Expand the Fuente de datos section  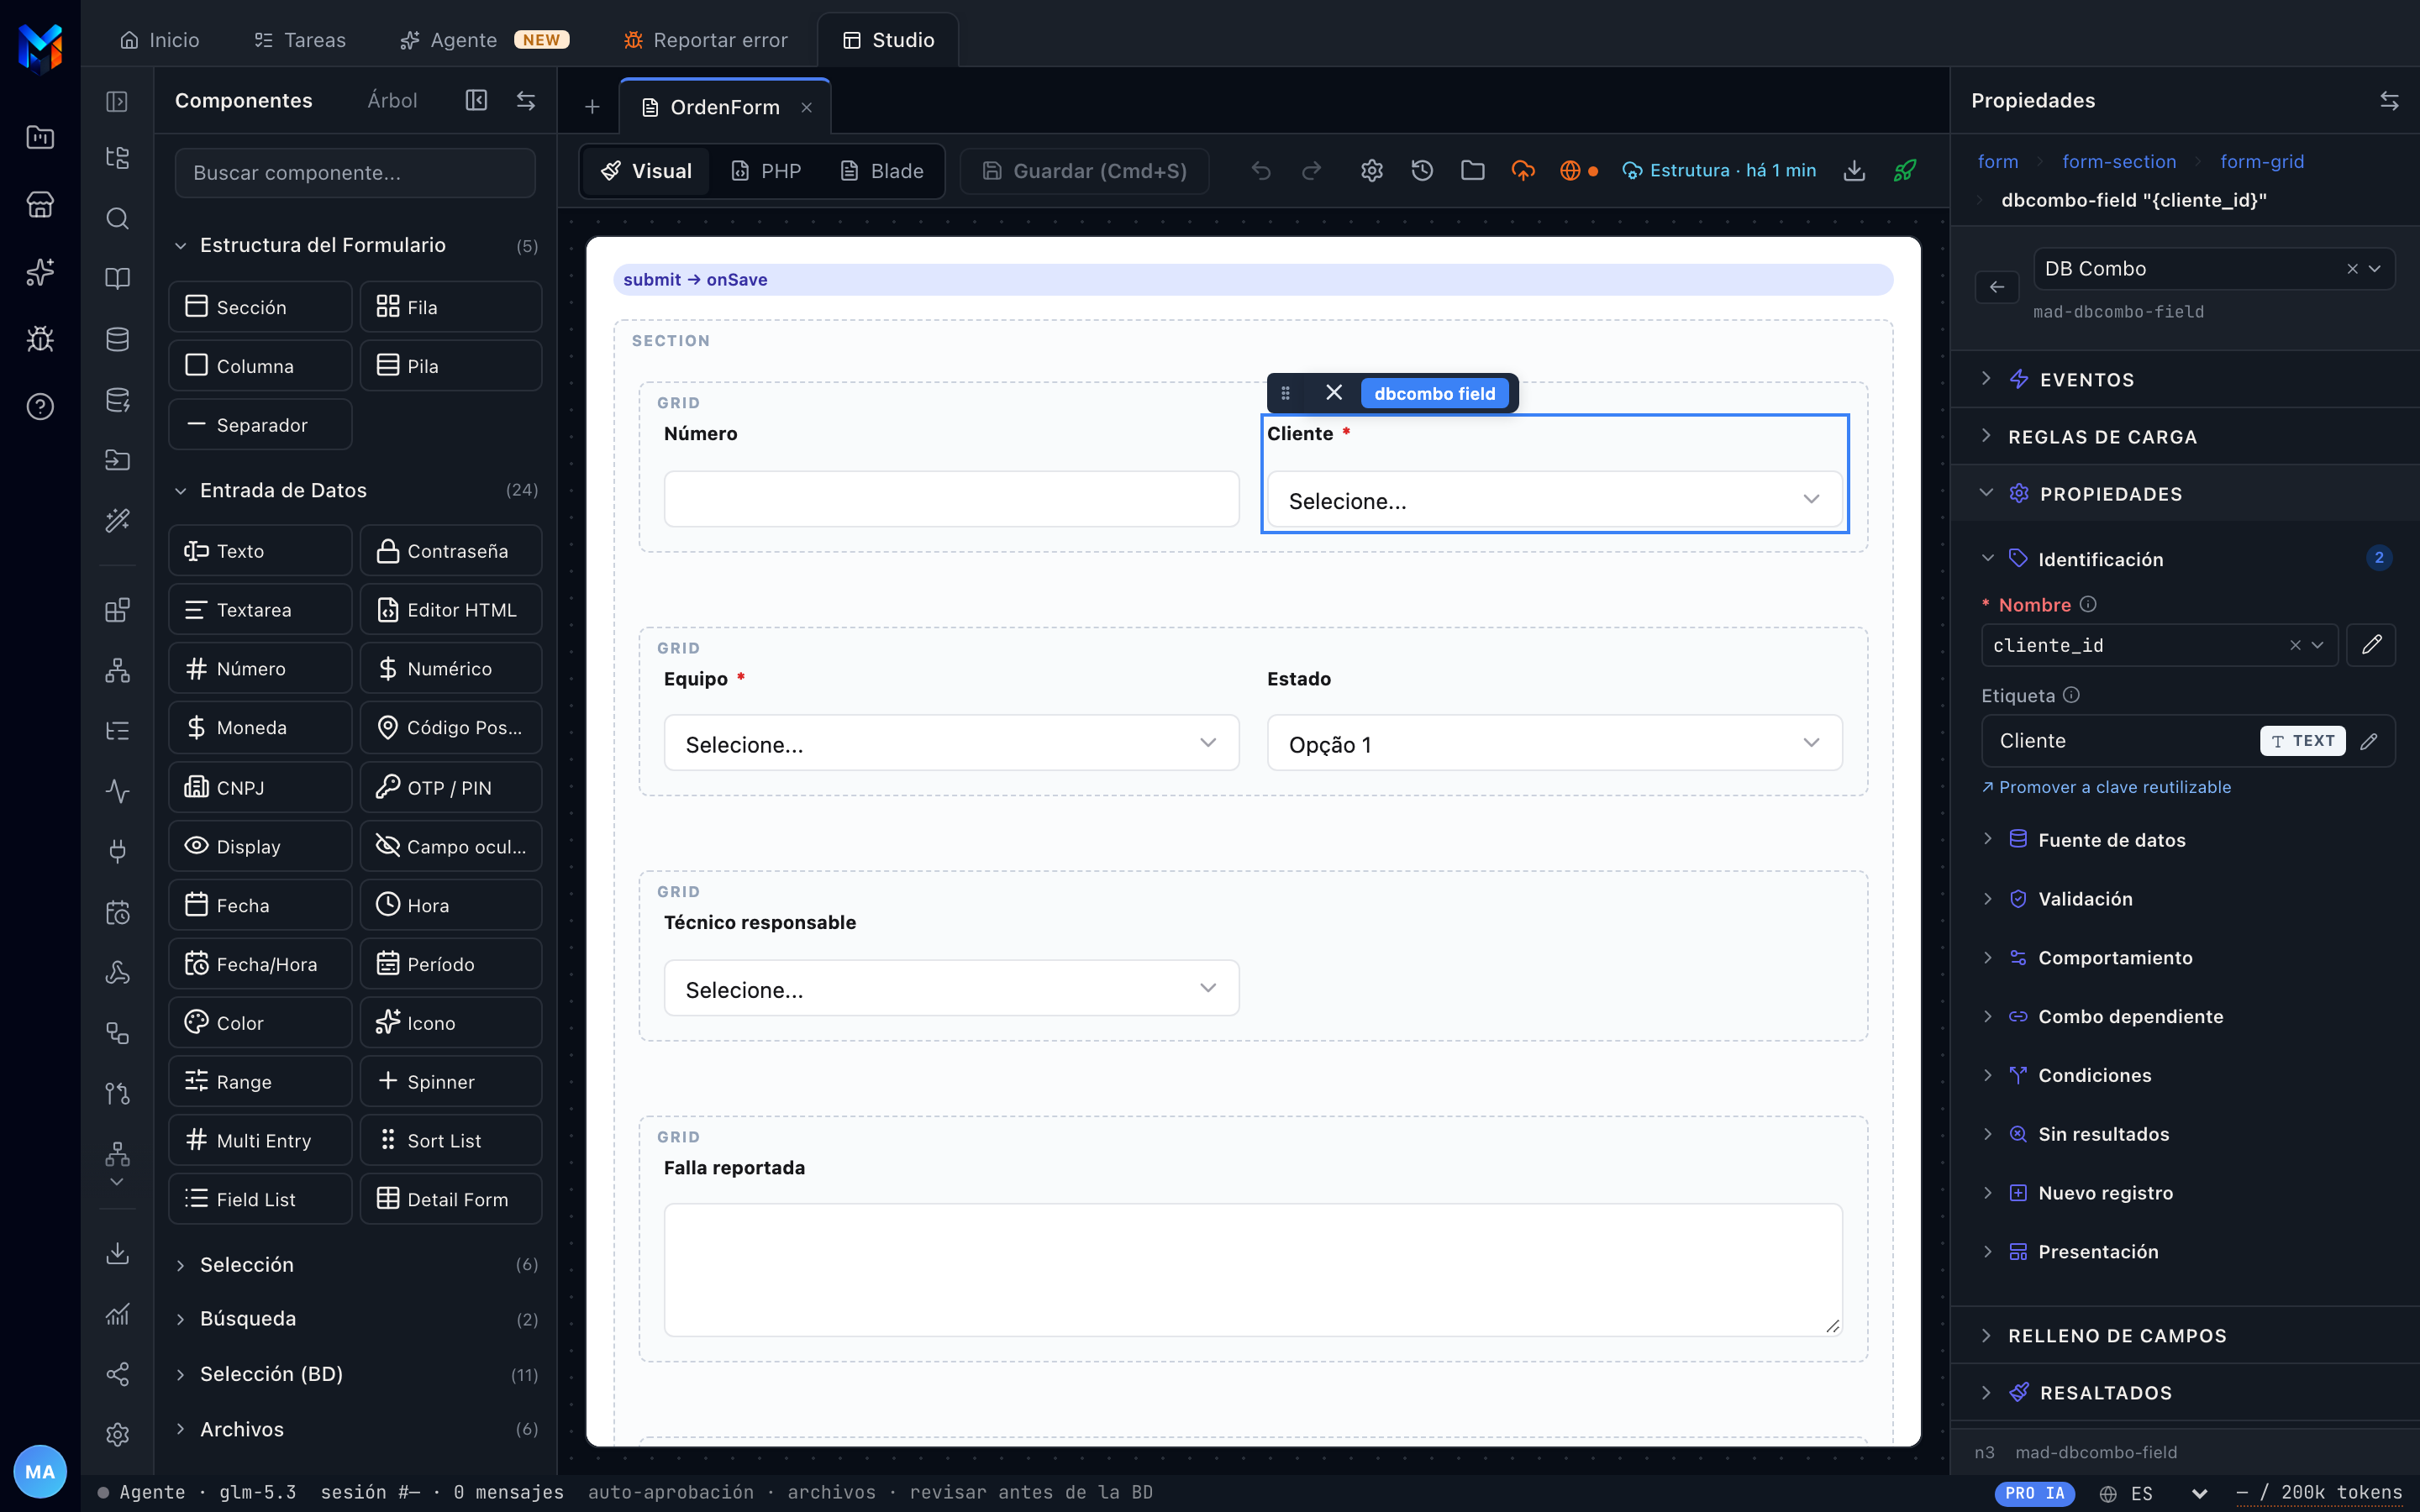point(2111,840)
